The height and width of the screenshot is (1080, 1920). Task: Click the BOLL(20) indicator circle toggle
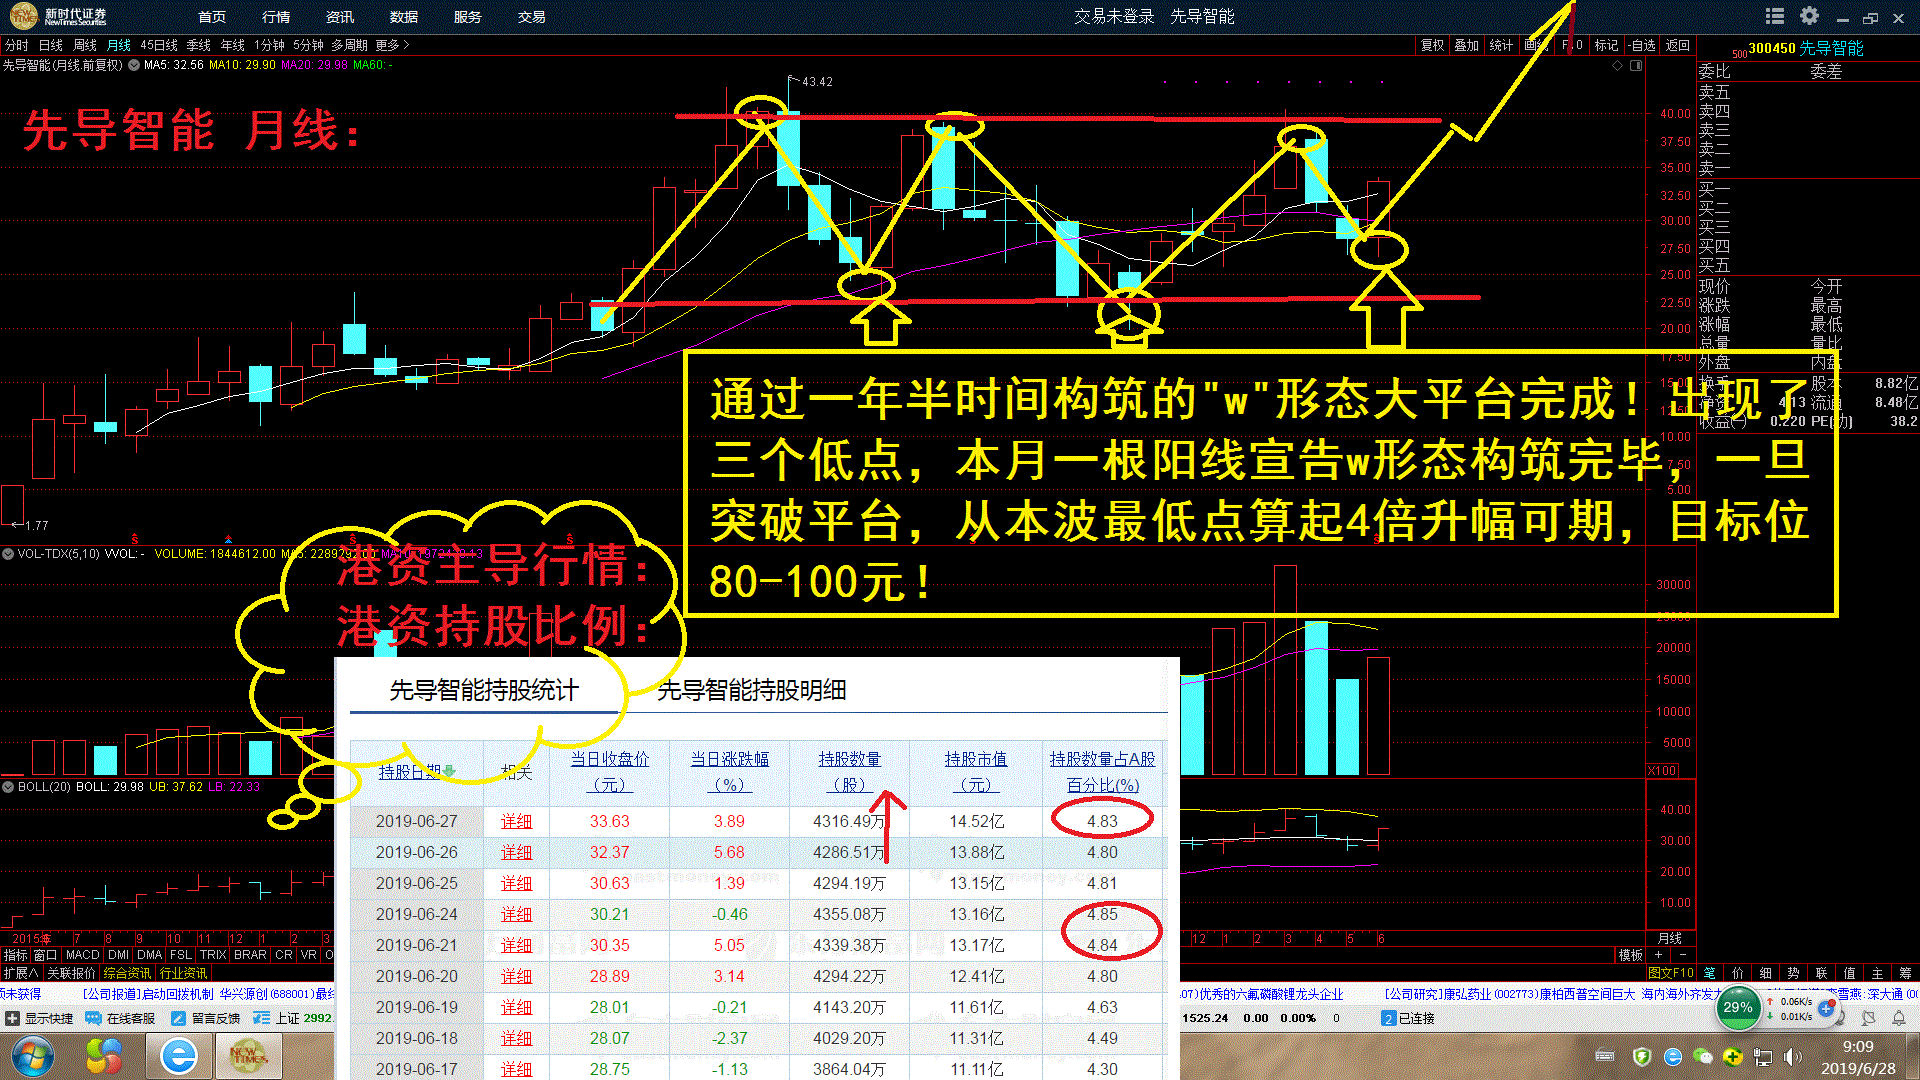click(x=8, y=787)
